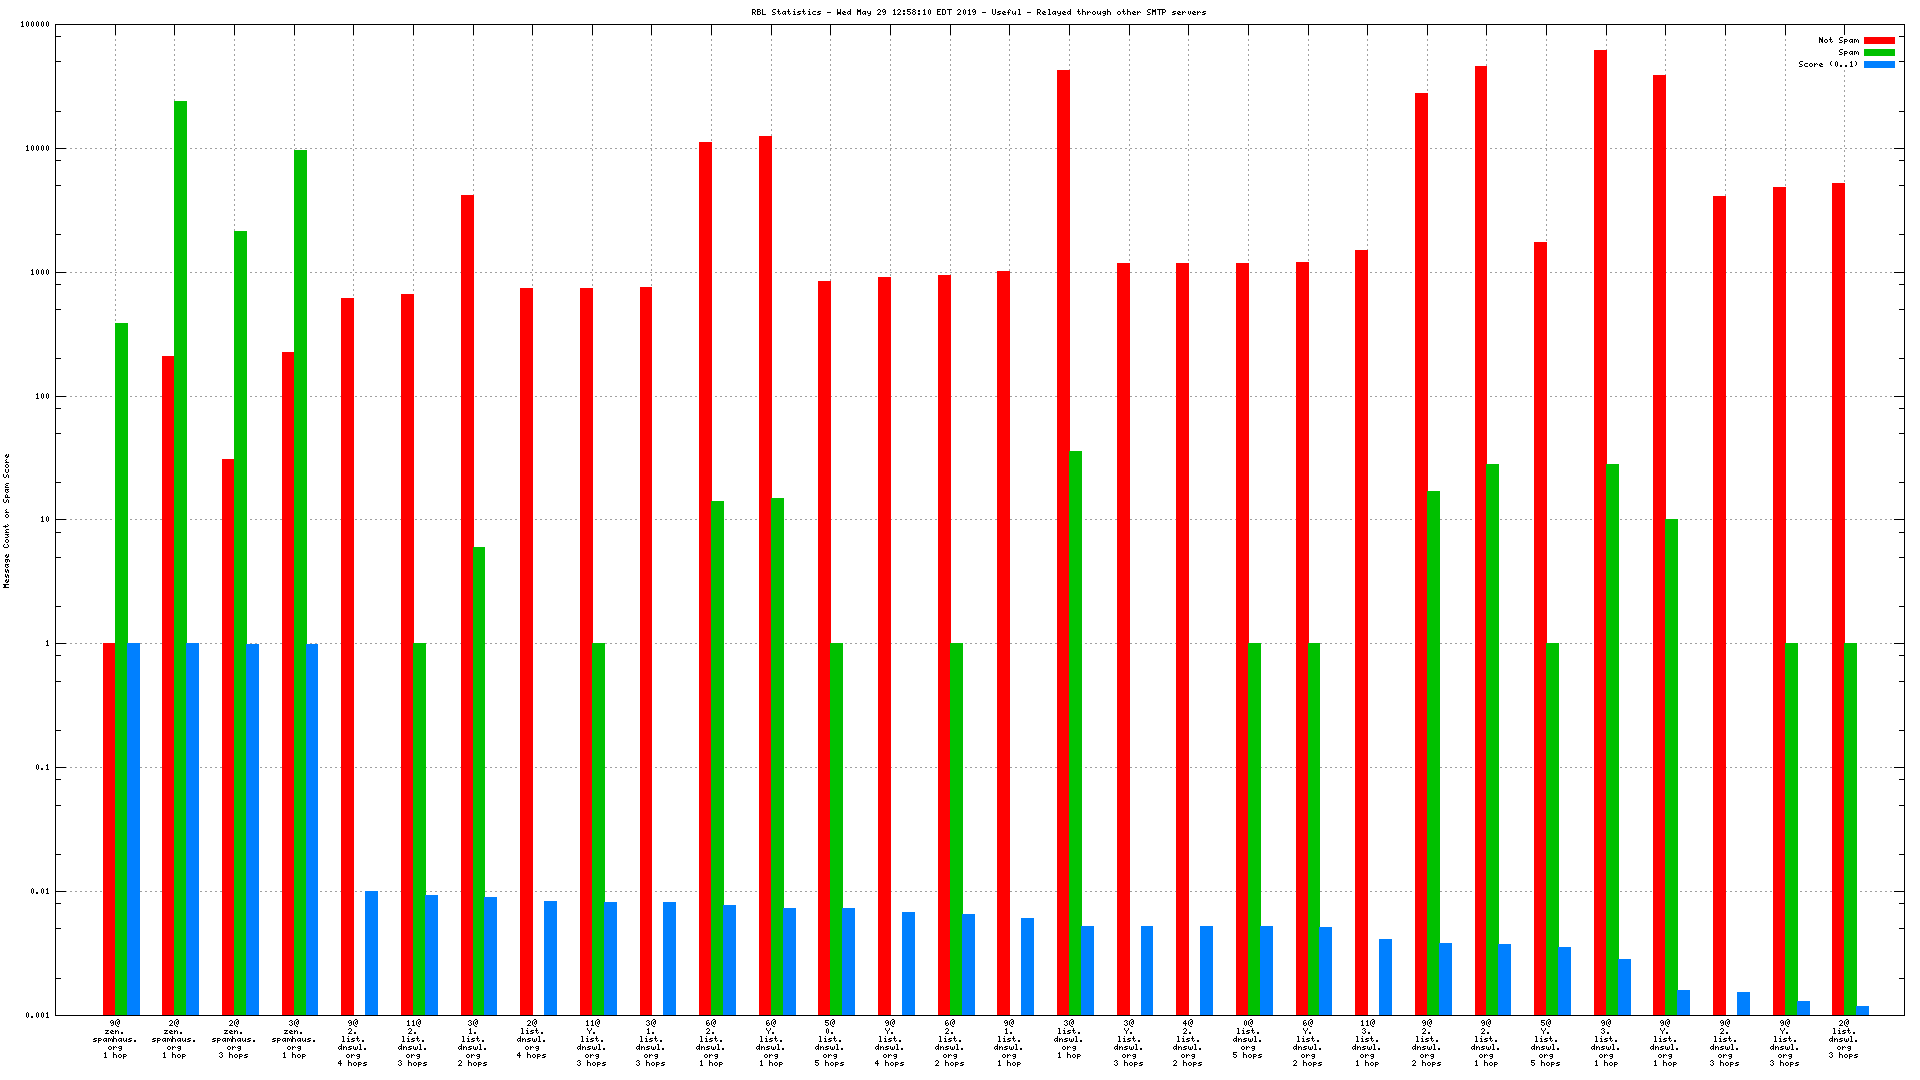The height and width of the screenshot is (1080, 1920).
Task: Click the "2@ zen.spamhaus.org 3 hops" x-axis label
Action: coord(234,1039)
